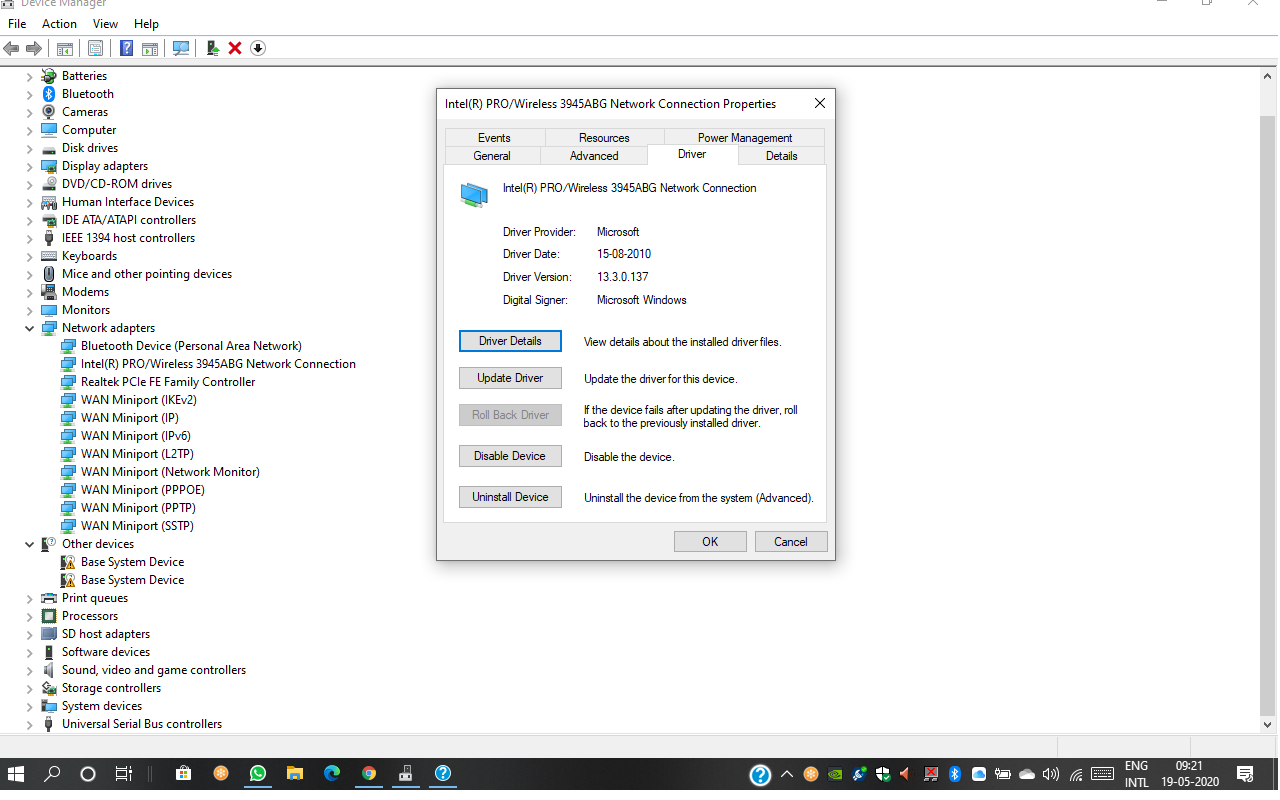
Task: Open Wi-Fi network tray icon
Action: pos(1076,774)
